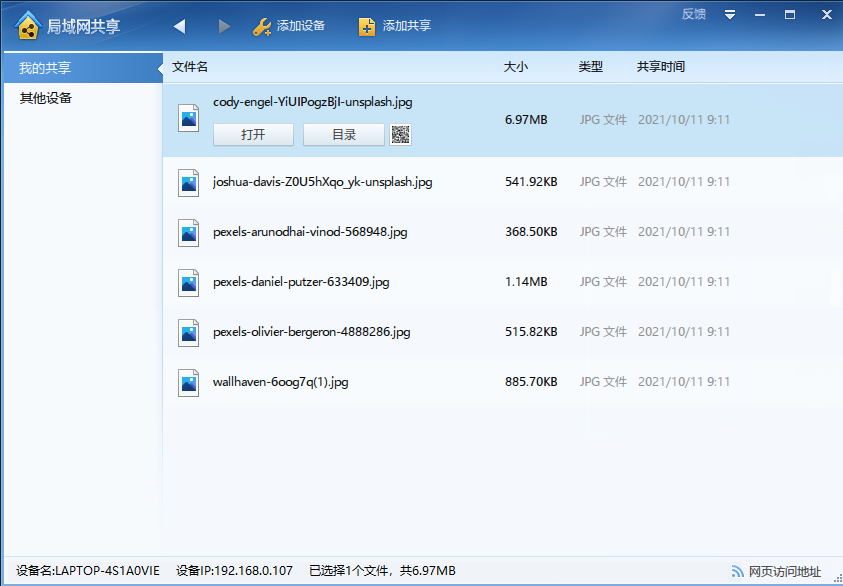Click the 添加设备 wrench icon

262,26
